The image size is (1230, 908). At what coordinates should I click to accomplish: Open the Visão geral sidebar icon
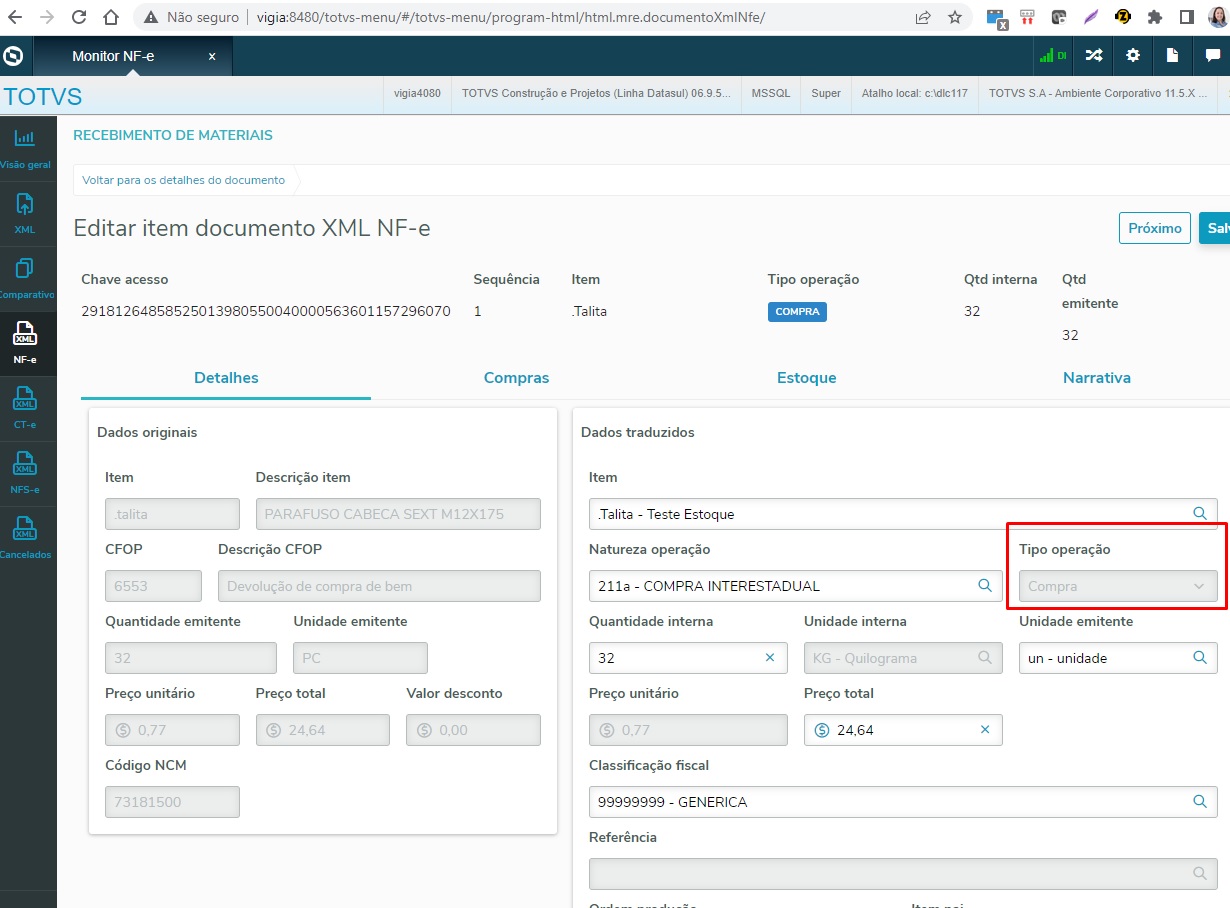25,148
